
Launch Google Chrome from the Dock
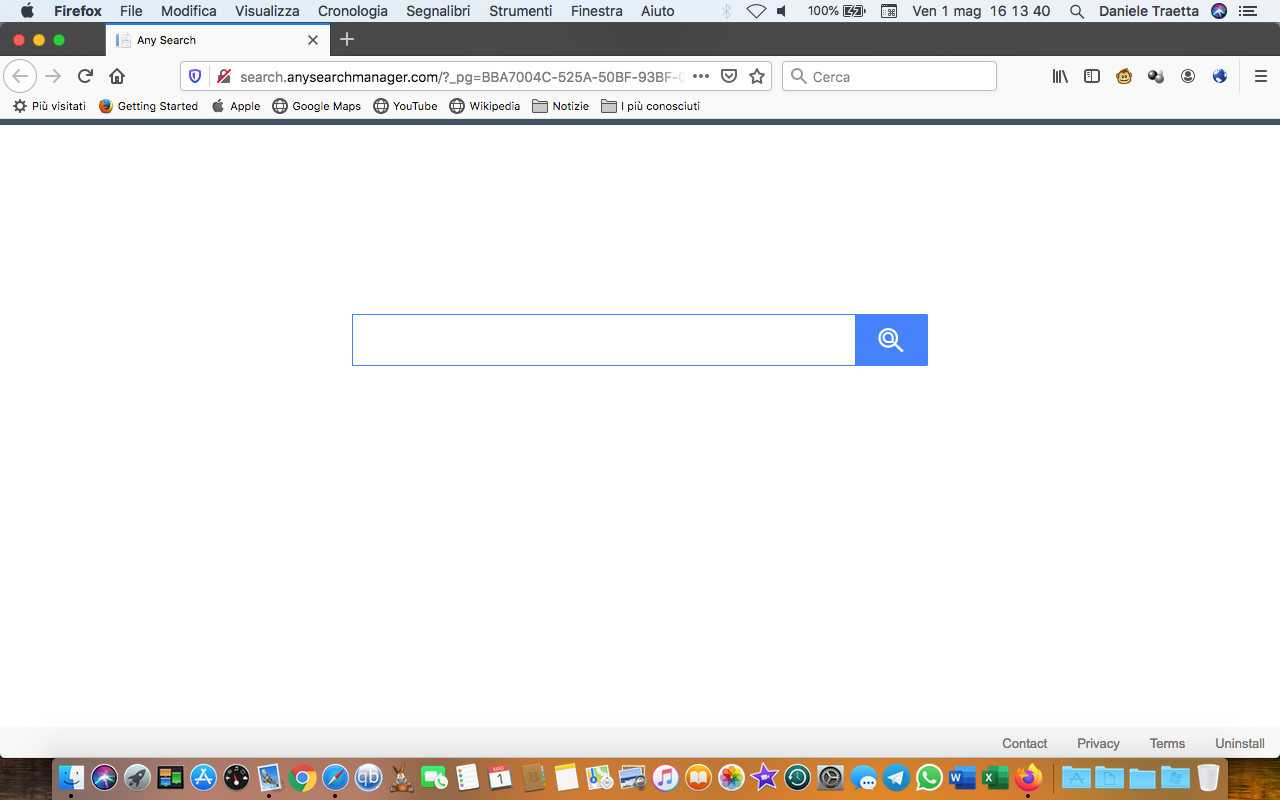(302, 777)
